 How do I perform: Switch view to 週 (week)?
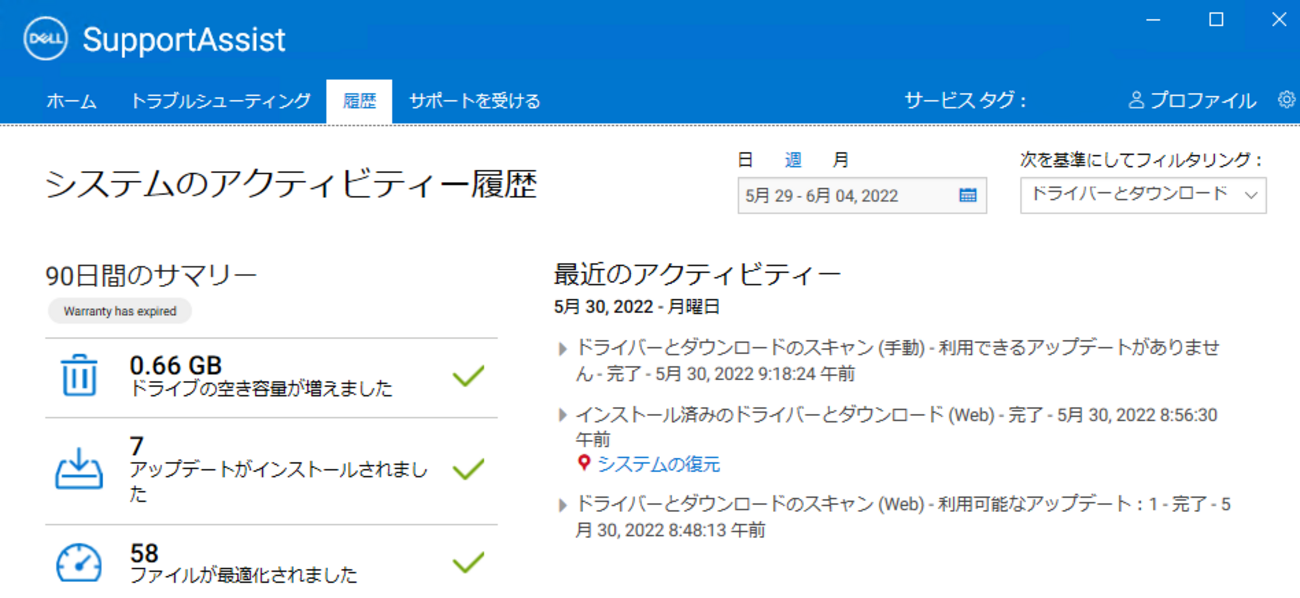[793, 159]
